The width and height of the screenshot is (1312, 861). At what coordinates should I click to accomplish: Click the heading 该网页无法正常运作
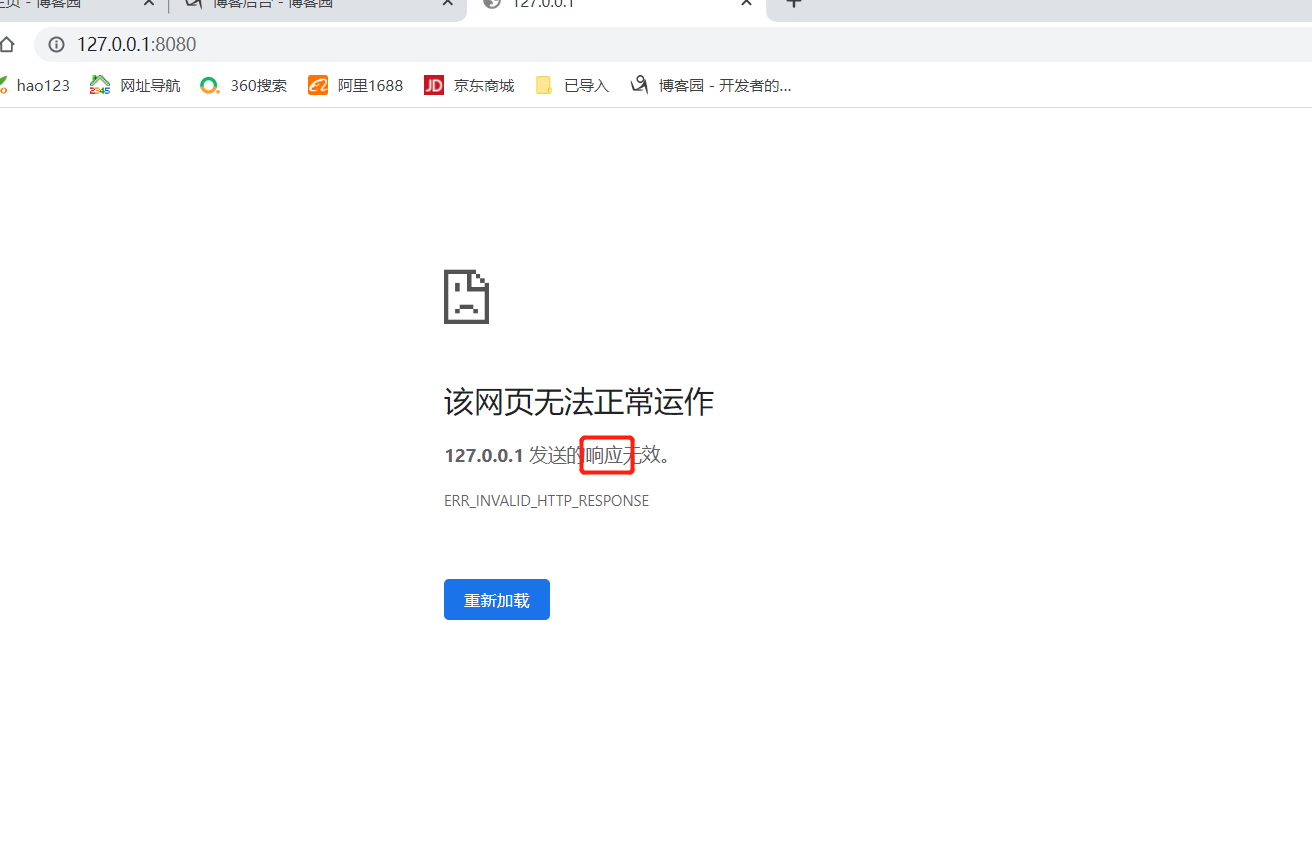[x=578, y=402]
